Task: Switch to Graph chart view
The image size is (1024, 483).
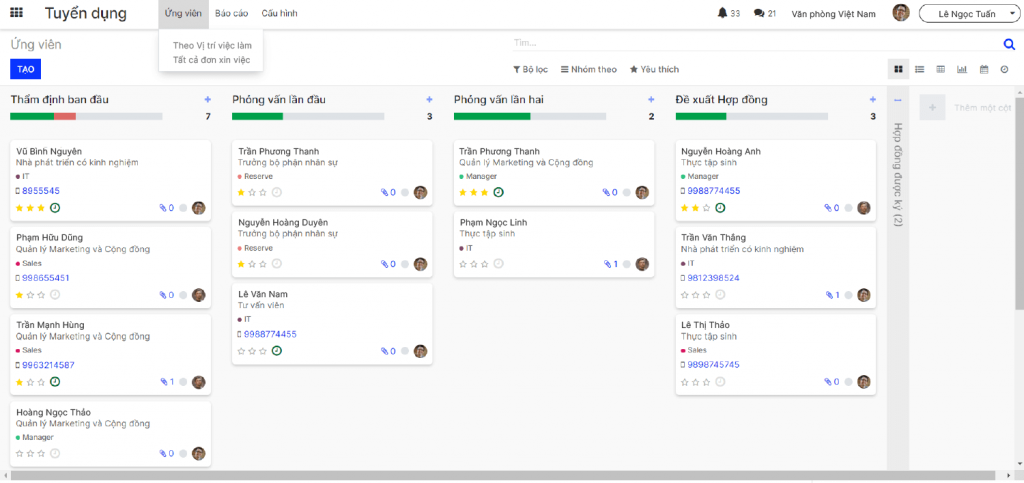Action: pyautogui.click(x=962, y=69)
